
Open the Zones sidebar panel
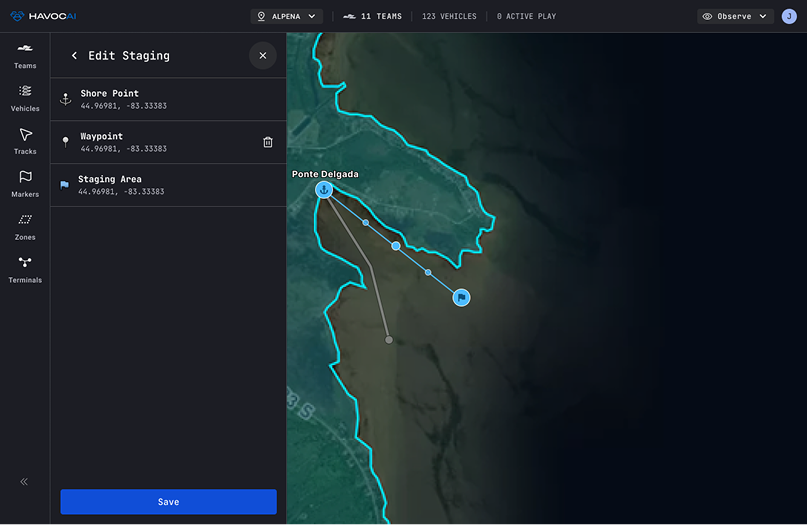click(x=25, y=227)
